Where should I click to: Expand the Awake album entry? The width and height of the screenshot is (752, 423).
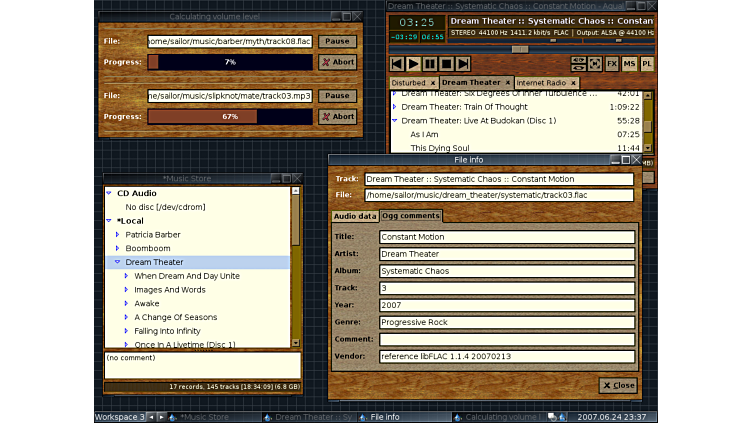point(127,303)
